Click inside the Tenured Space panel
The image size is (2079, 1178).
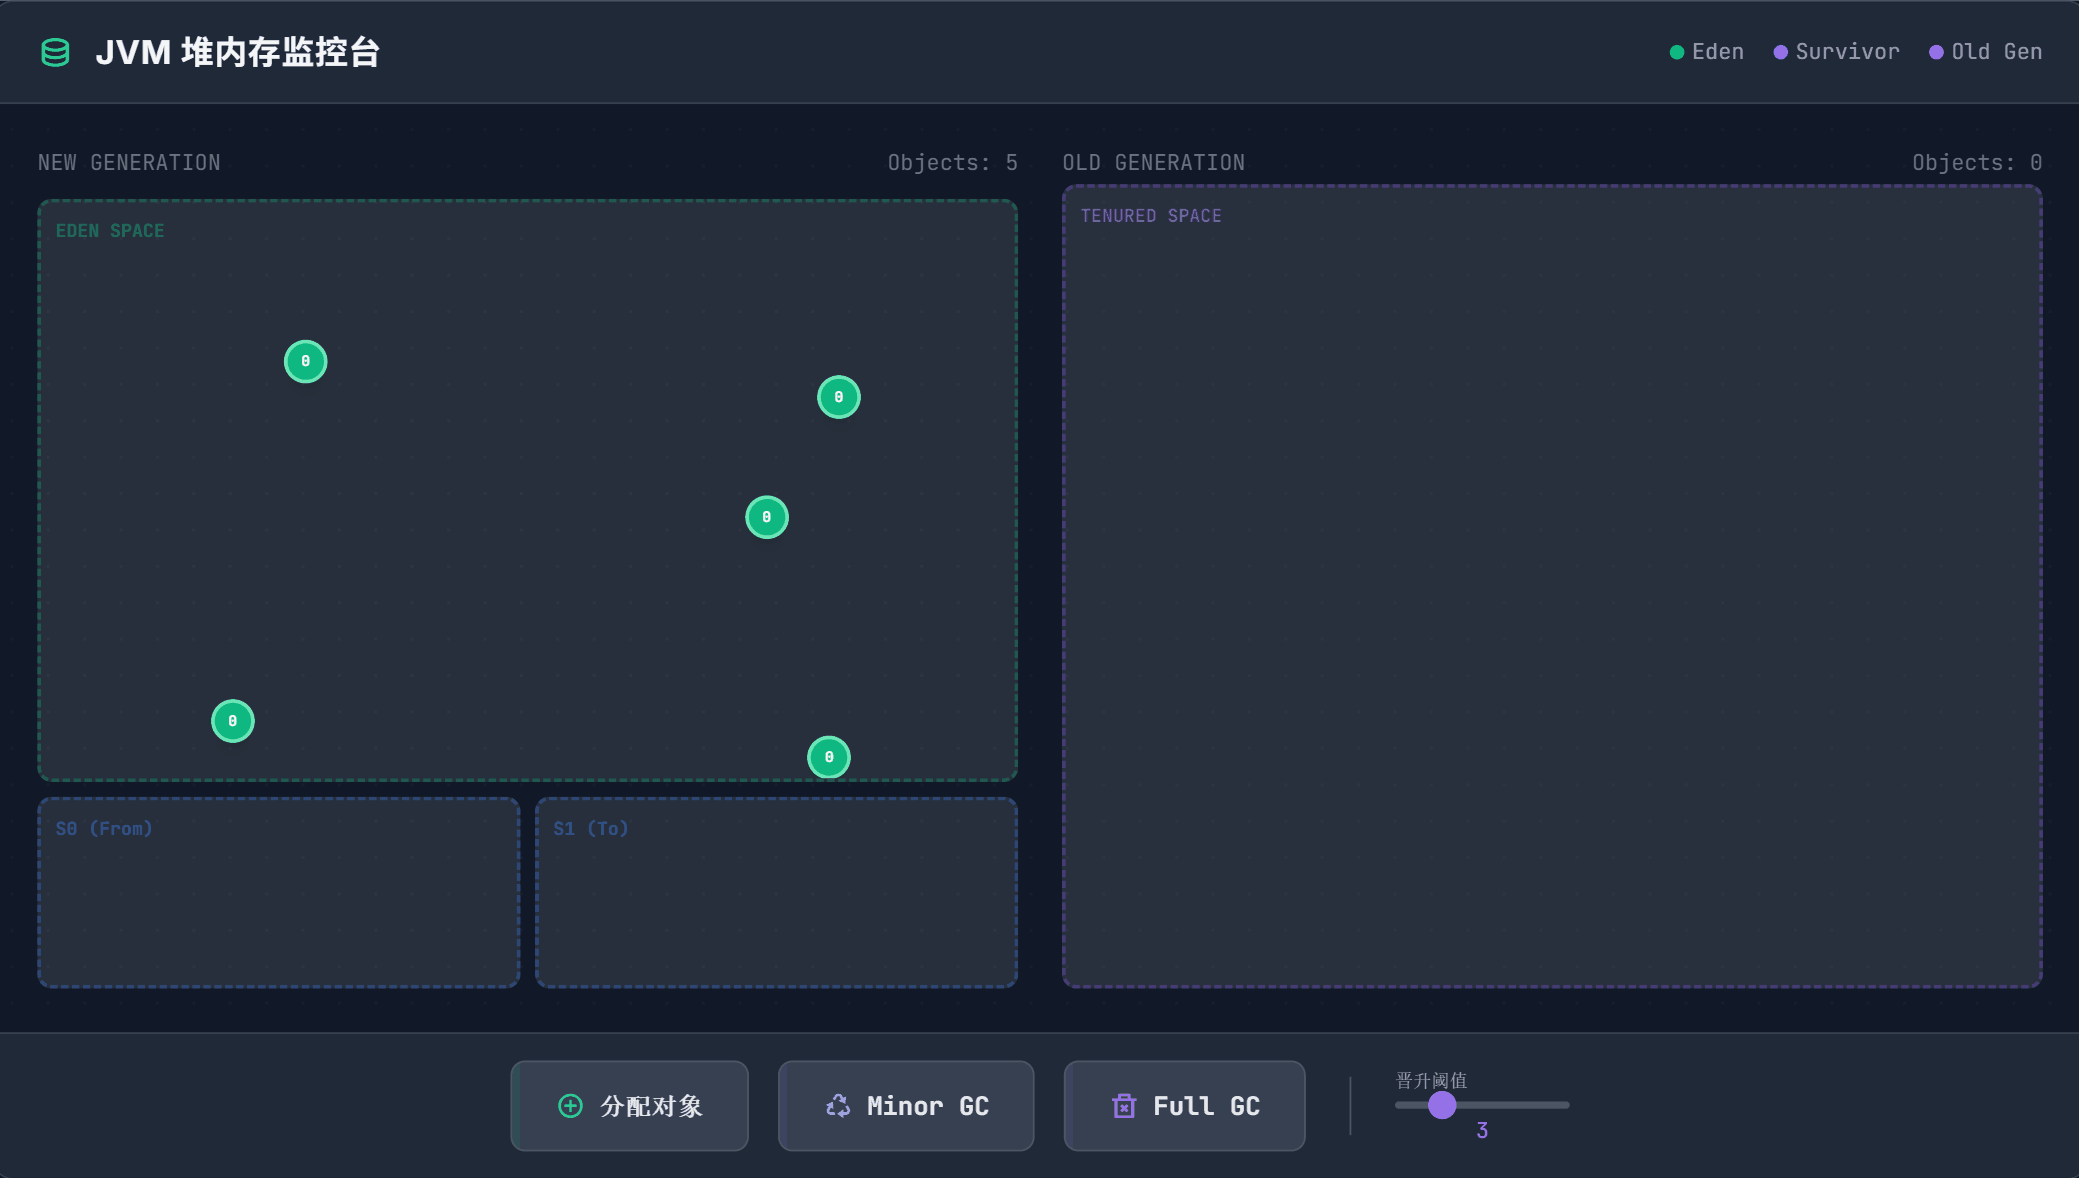[x=1551, y=600]
